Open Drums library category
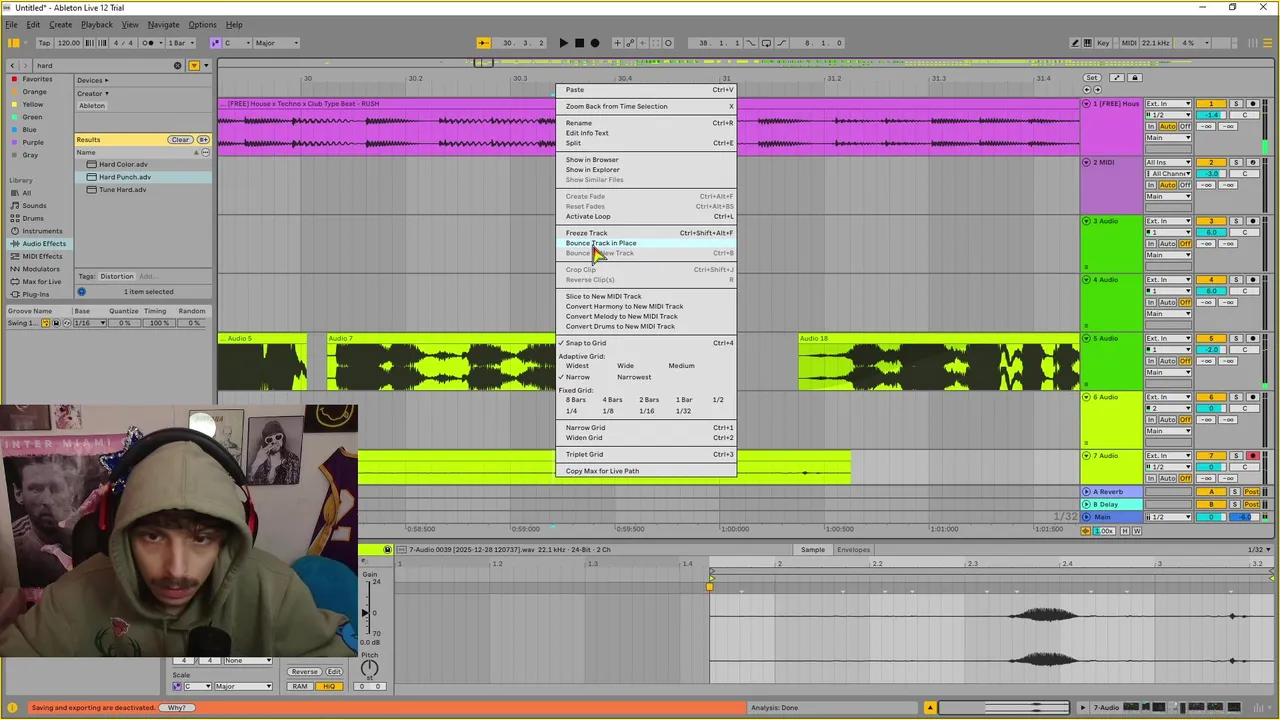 click(33, 218)
